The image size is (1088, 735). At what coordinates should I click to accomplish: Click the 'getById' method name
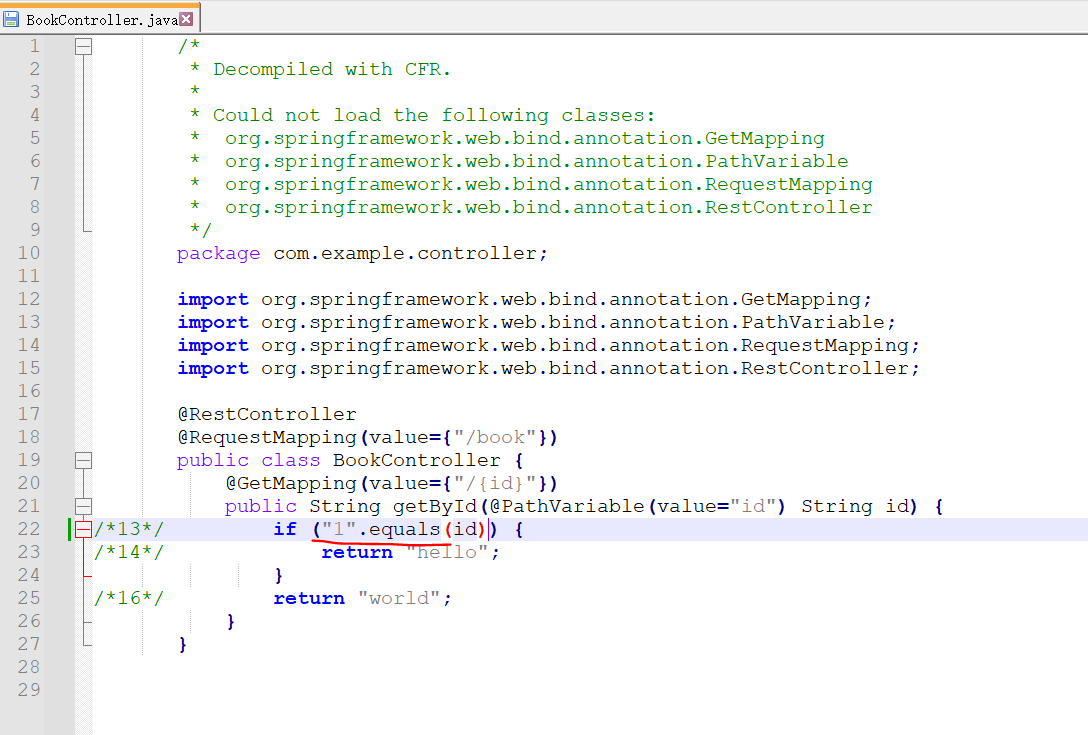tap(435, 506)
